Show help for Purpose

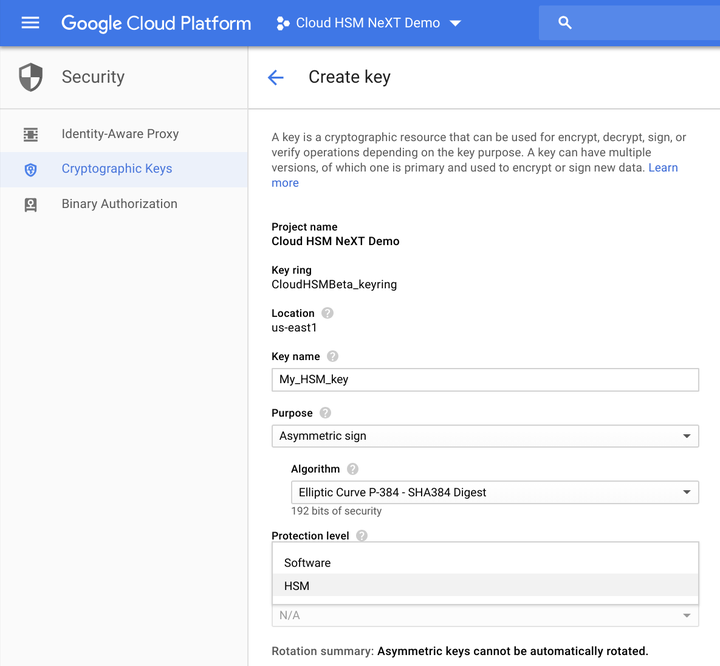325,412
